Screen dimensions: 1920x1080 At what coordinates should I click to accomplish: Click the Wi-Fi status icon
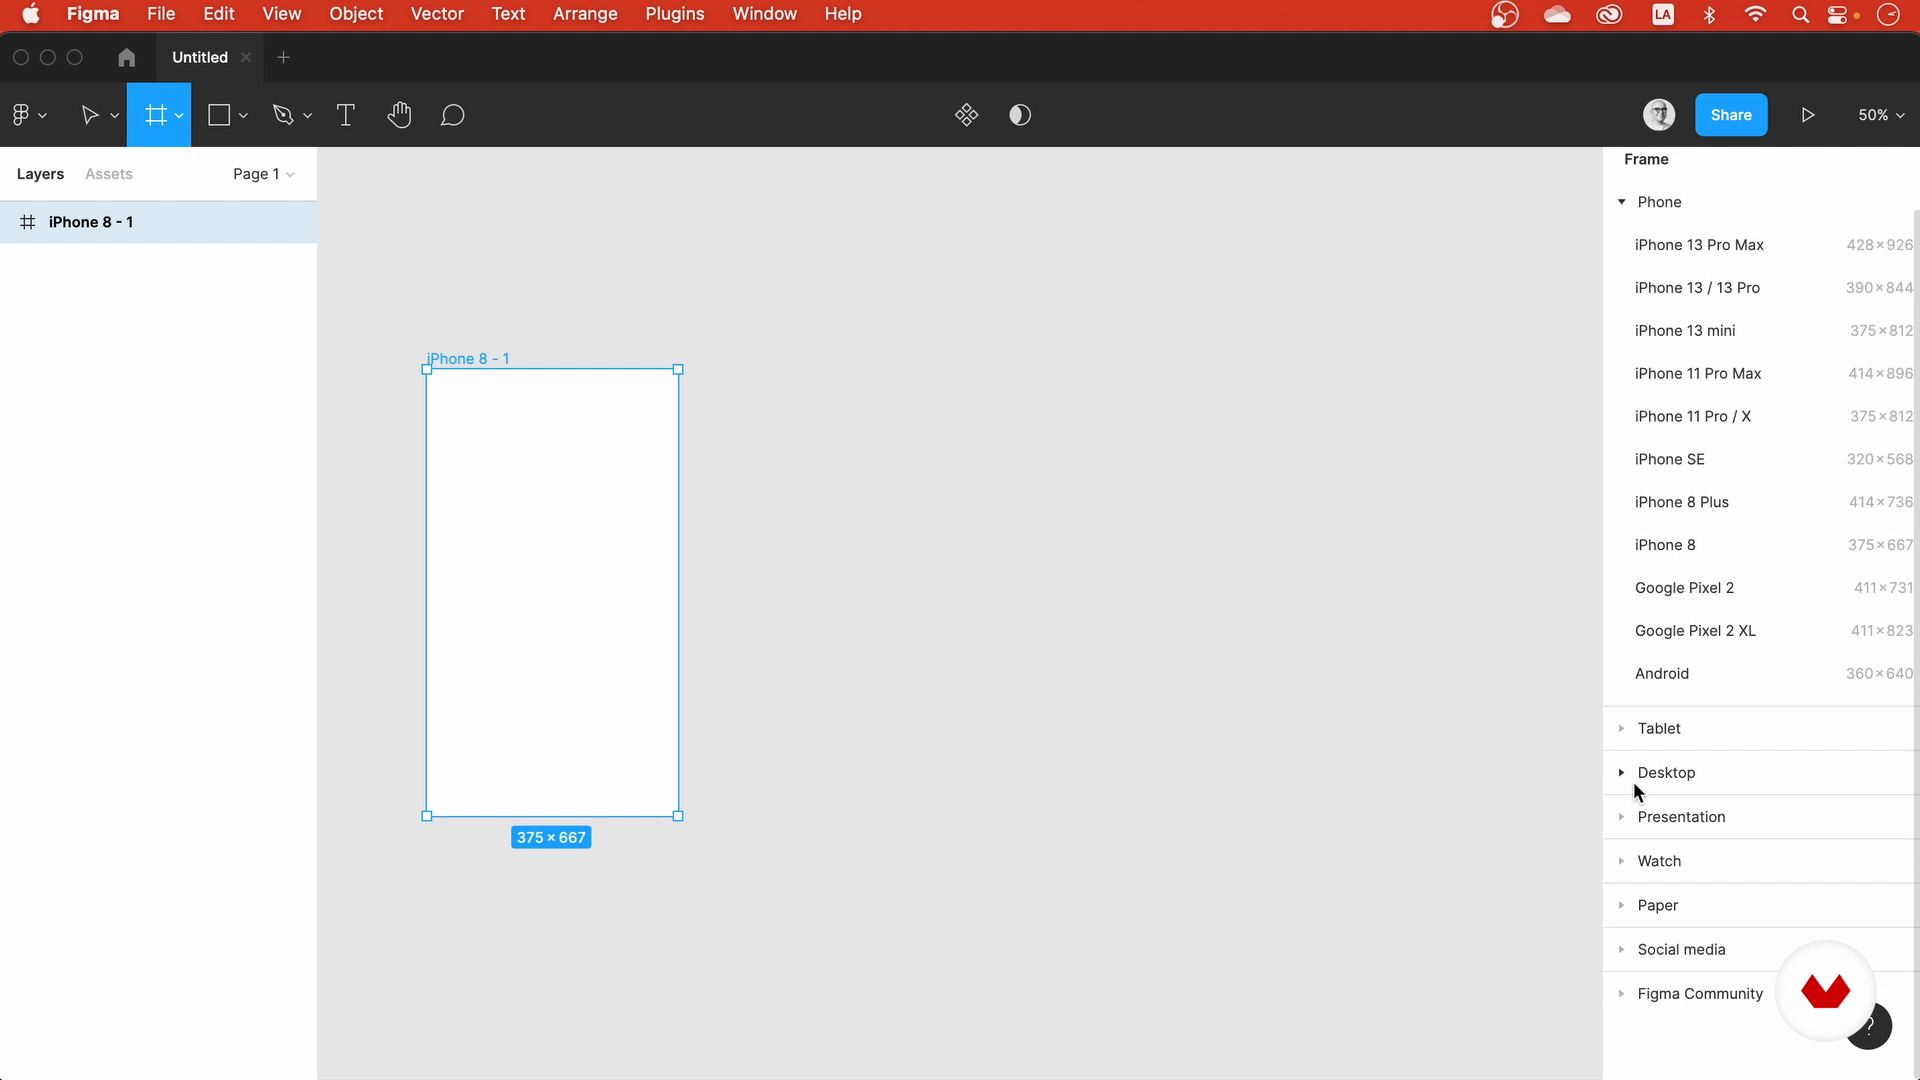pos(1755,14)
